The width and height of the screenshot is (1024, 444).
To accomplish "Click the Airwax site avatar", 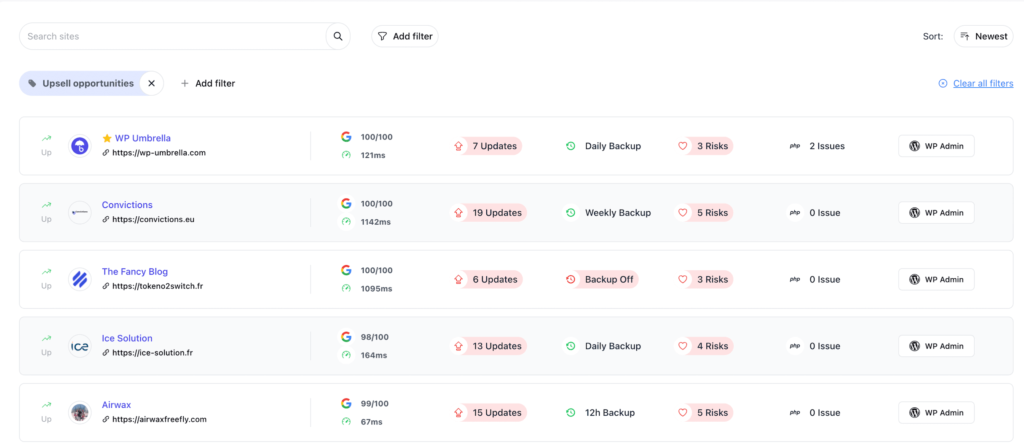I will [79, 412].
